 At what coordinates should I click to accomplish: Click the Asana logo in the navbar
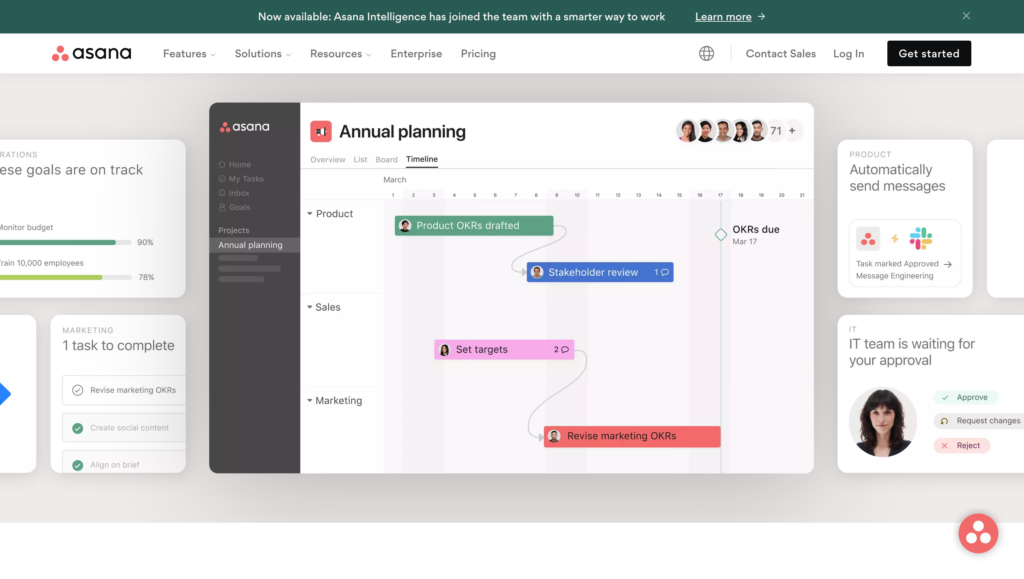[x=91, y=54]
